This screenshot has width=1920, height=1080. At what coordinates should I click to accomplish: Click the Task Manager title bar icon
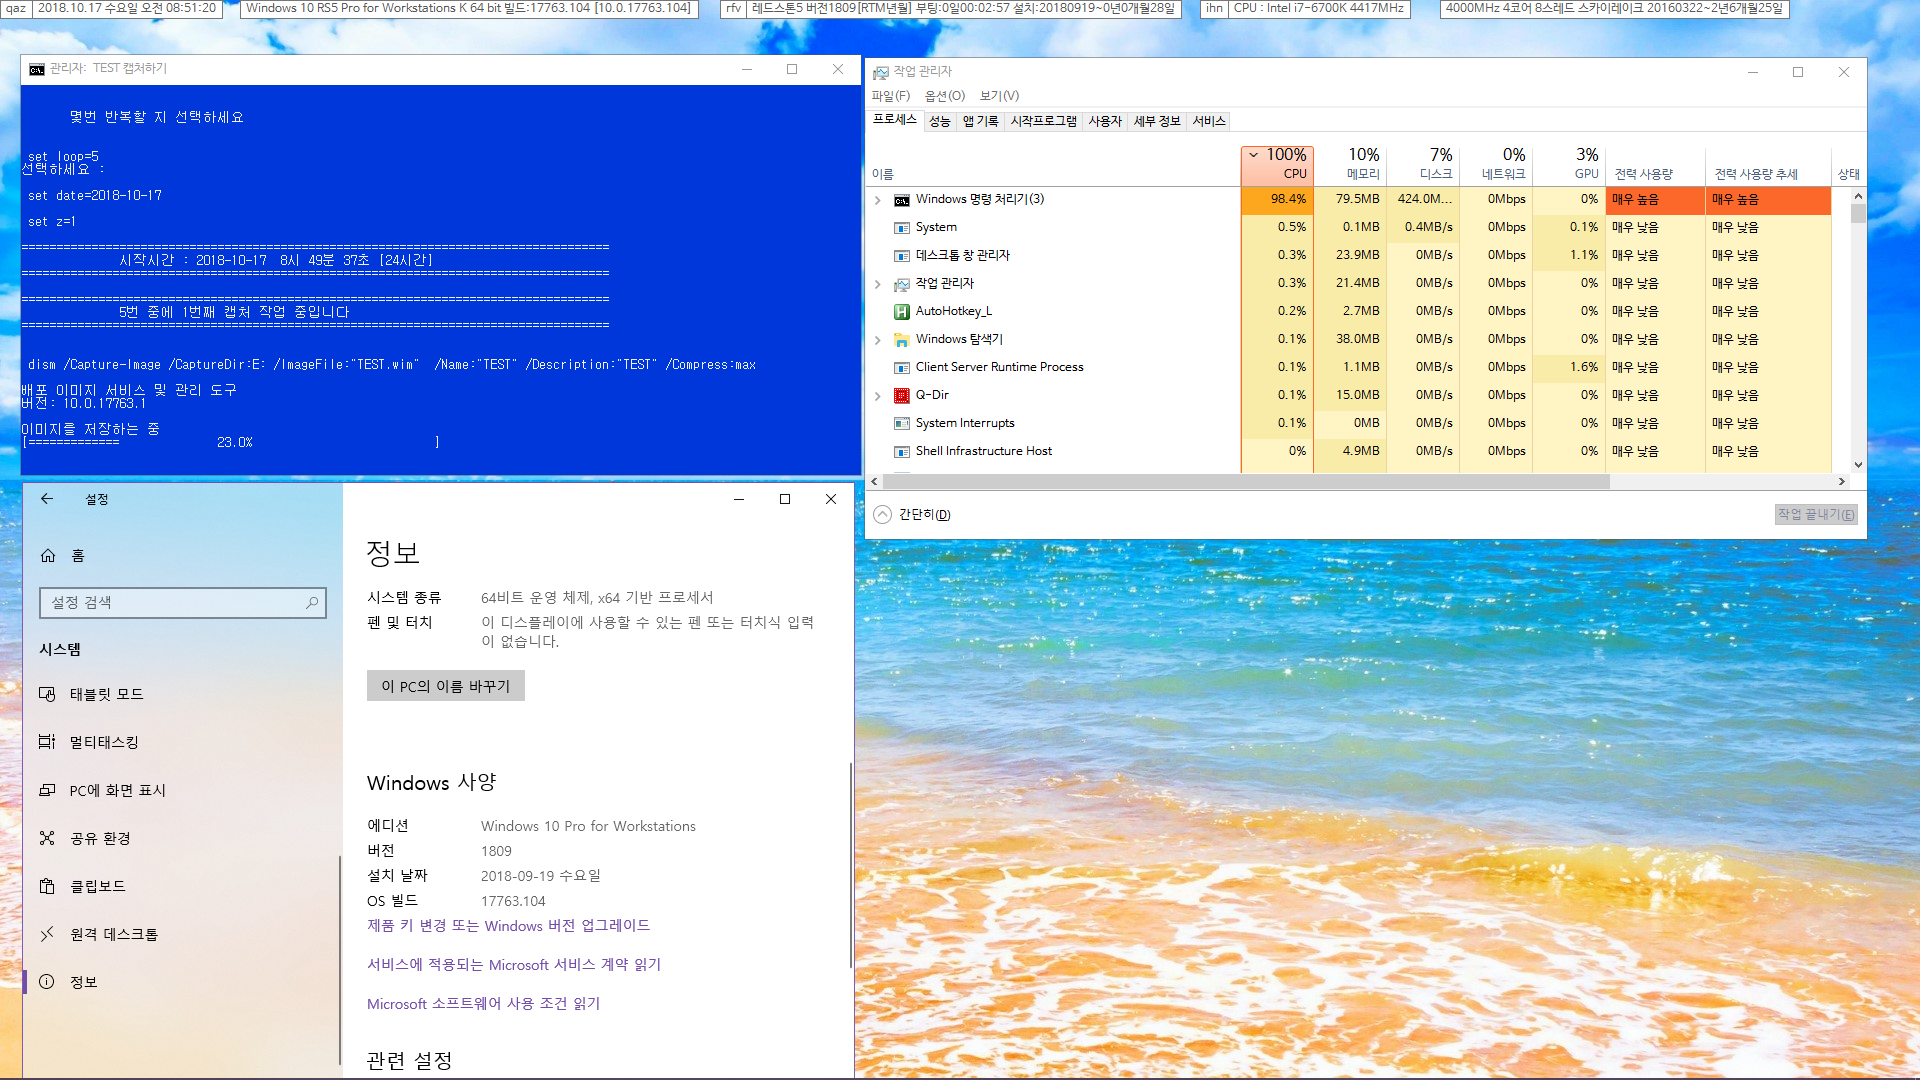(x=881, y=72)
